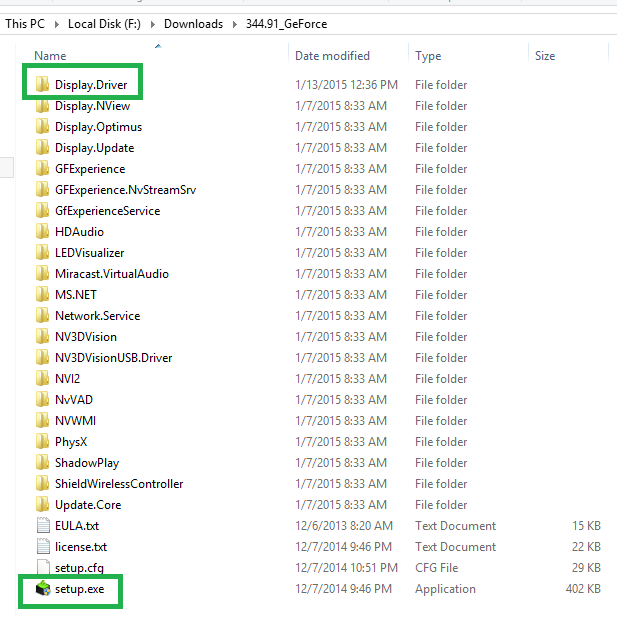Image resolution: width=617 pixels, height=617 pixels.
Task: Click the 15 KB size cell
Action: (x=586, y=525)
